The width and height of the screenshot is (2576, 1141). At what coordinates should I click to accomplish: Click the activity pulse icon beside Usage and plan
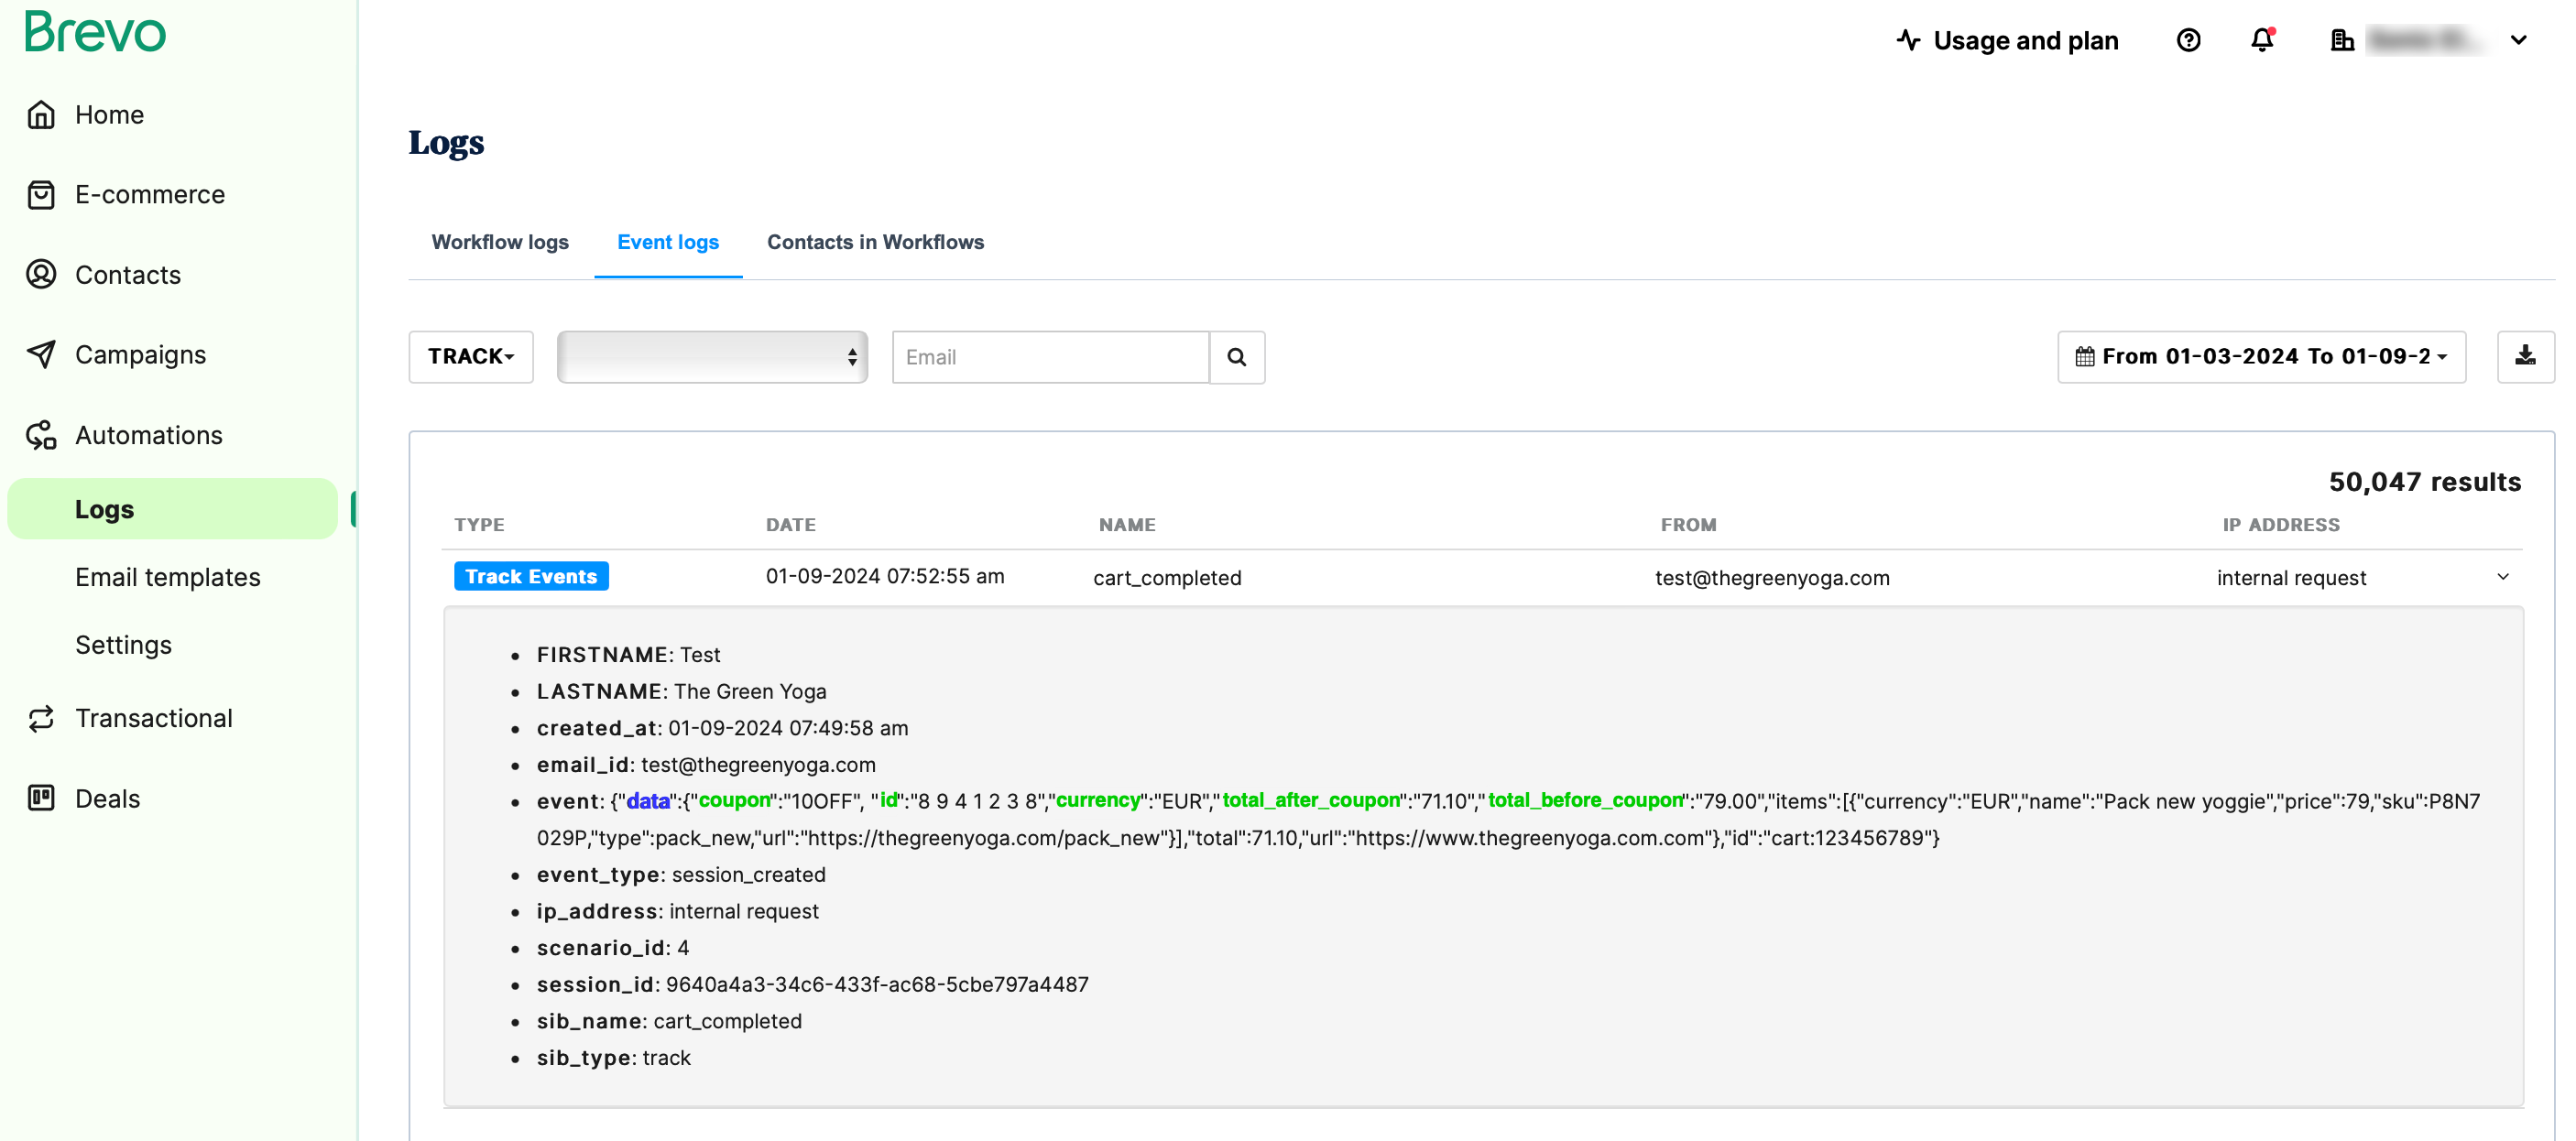coord(1908,41)
